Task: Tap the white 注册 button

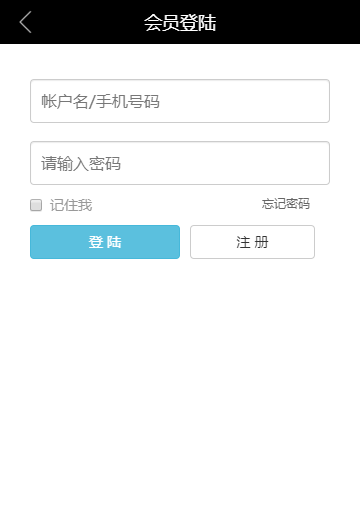Action: point(252,242)
